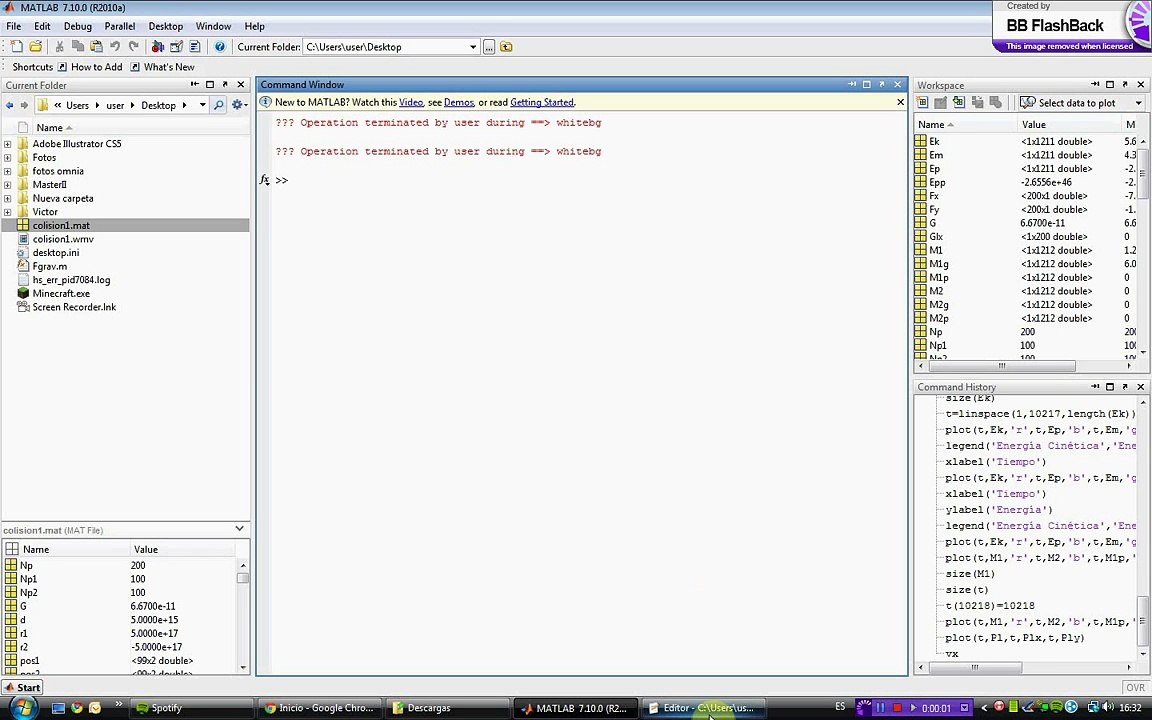Click the New M-file toolbar icon

17,47
